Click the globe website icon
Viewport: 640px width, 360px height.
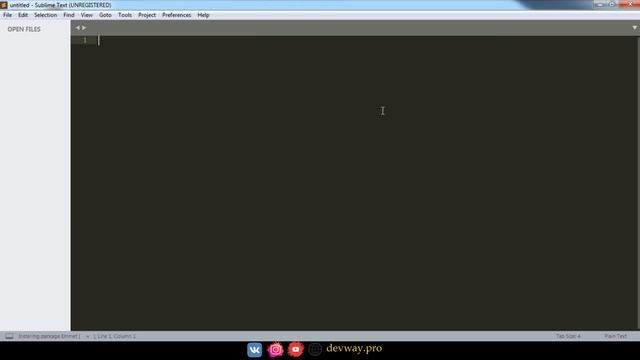tap(315, 349)
